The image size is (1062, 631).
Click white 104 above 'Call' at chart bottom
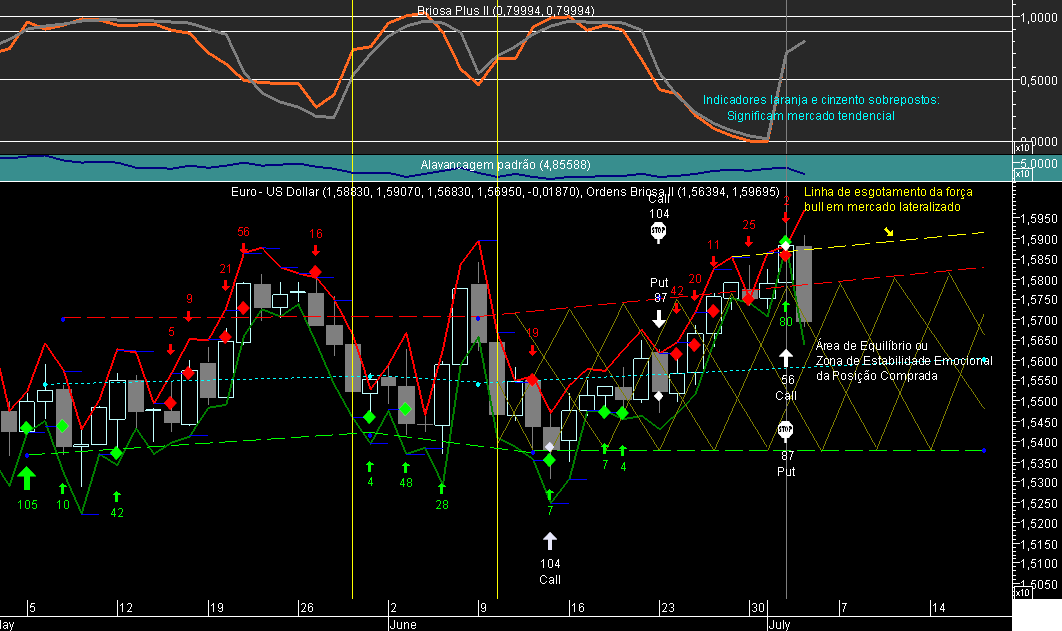coord(550,564)
